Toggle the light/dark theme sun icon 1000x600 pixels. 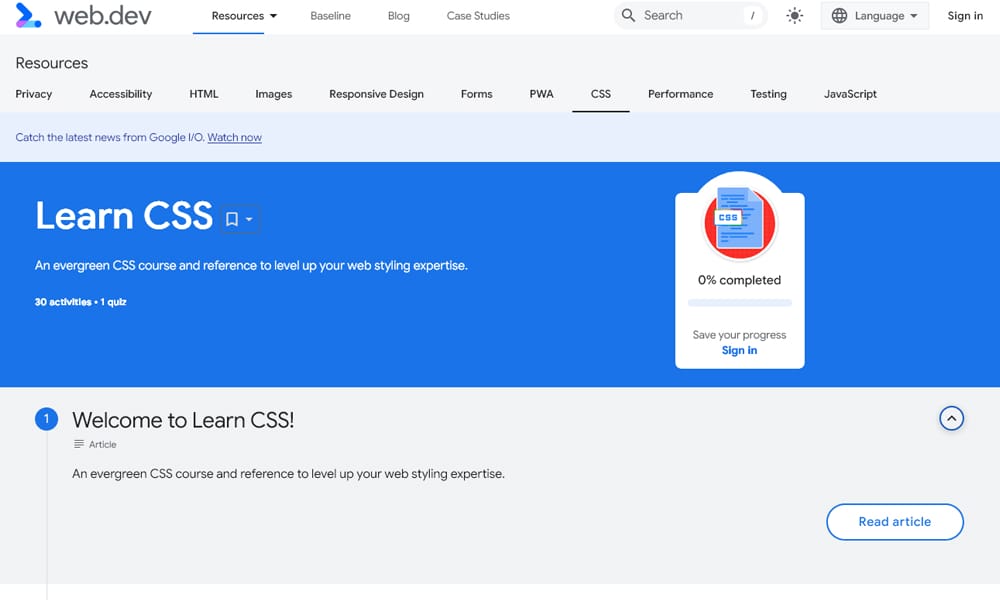pyautogui.click(x=795, y=16)
